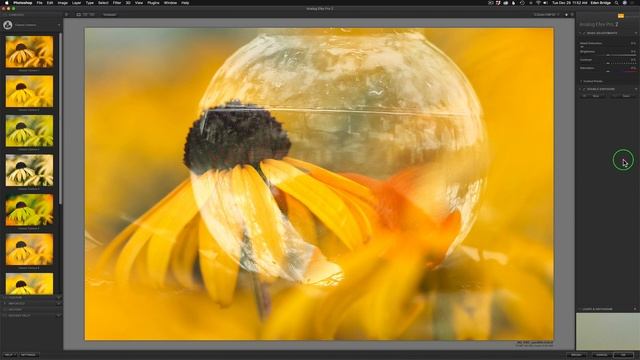Click the OK button to apply filter

624,355
